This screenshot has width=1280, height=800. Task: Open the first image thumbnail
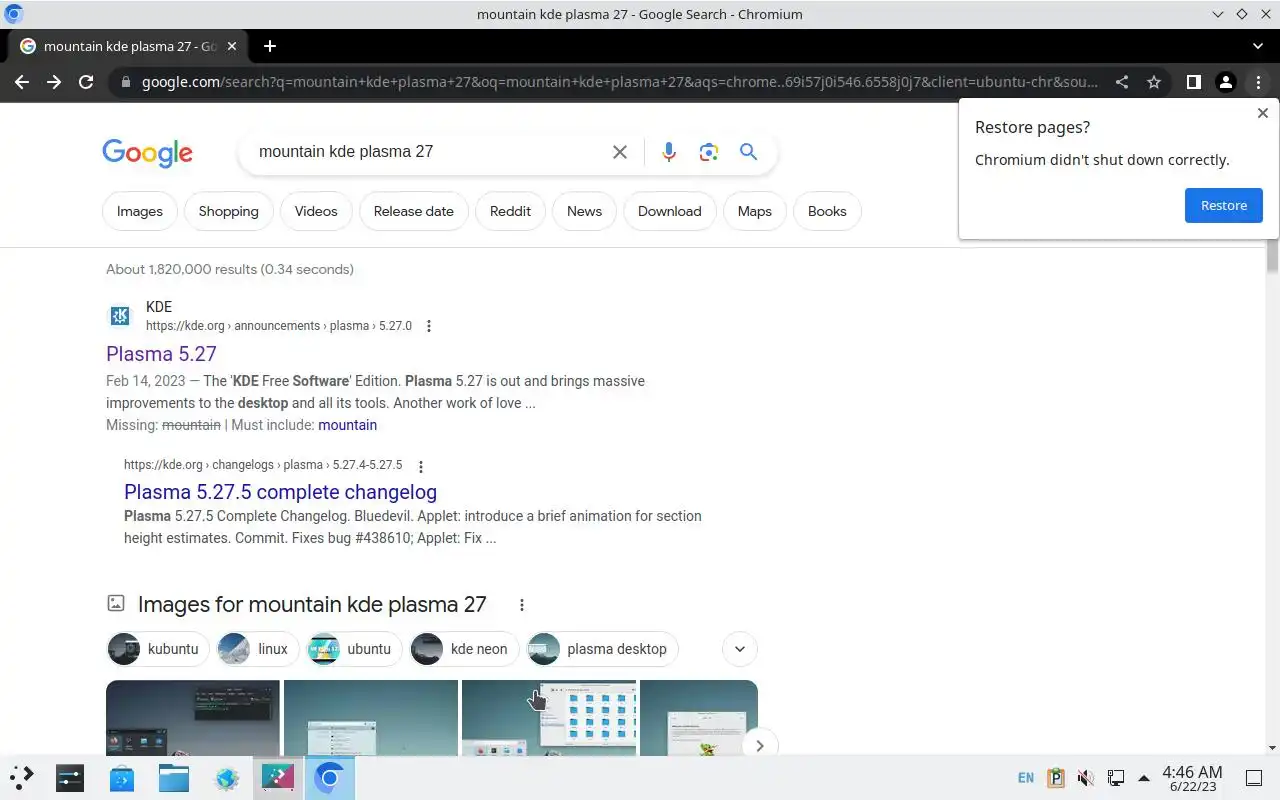tap(193, 718)
